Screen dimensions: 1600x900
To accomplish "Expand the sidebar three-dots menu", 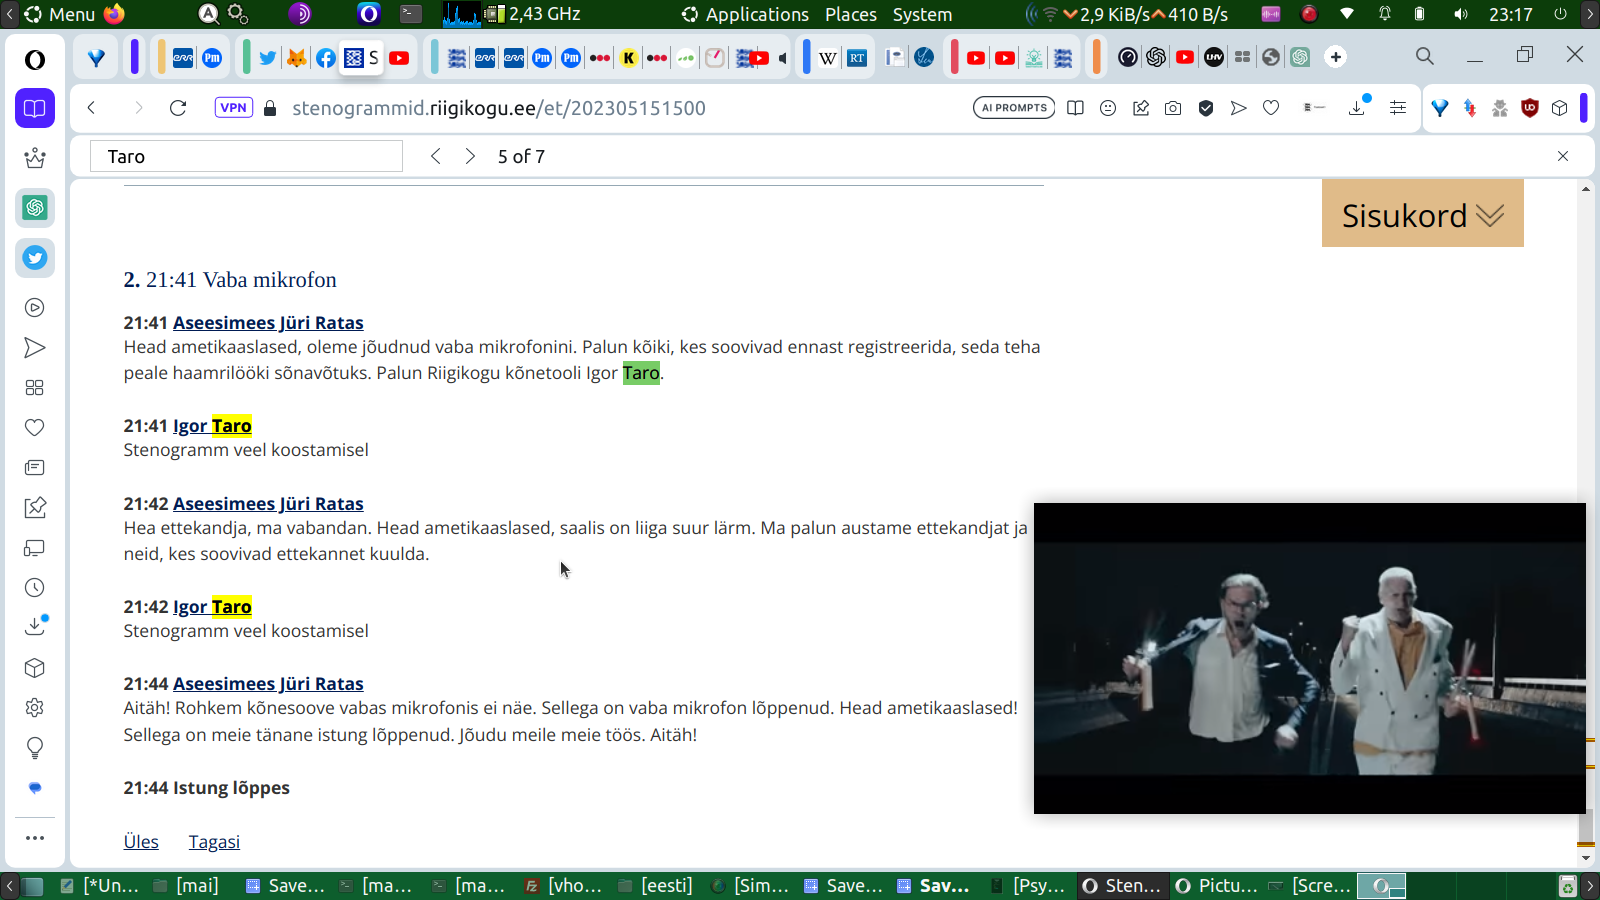I will [x=35, y=838].
